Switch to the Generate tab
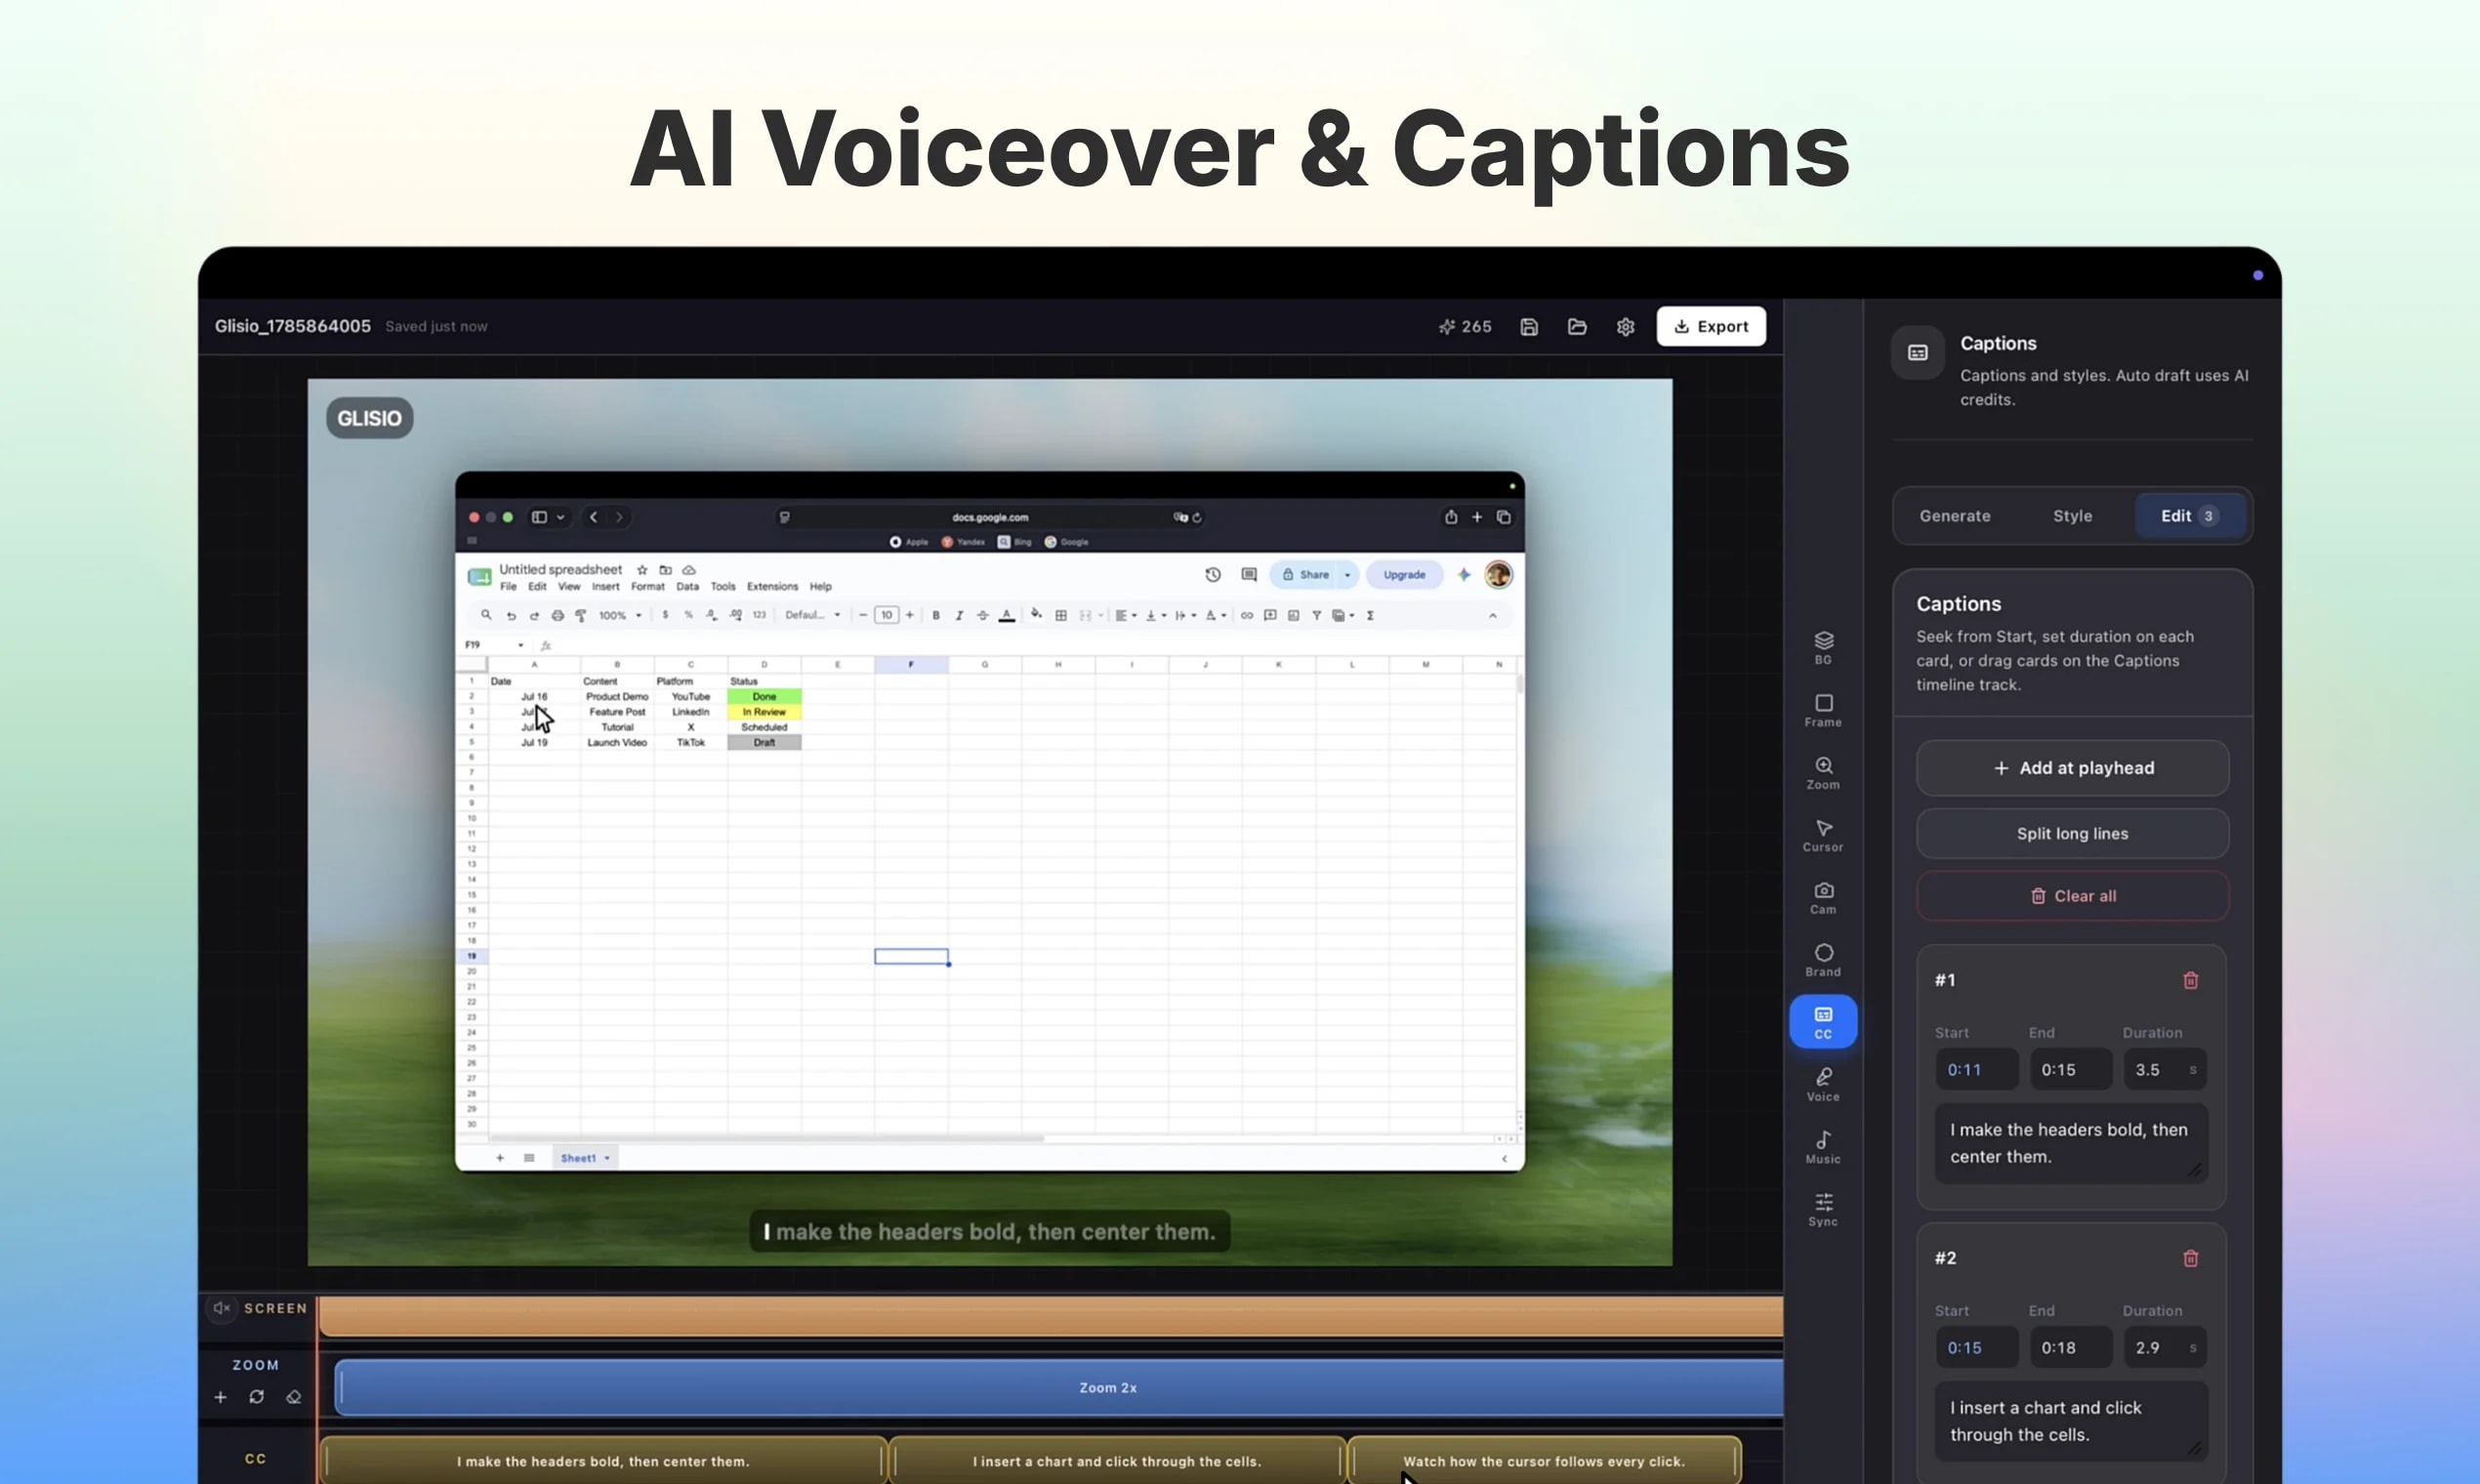Image resolution: width=2480 pixels, height=1484 pixels. point(1954,516)
